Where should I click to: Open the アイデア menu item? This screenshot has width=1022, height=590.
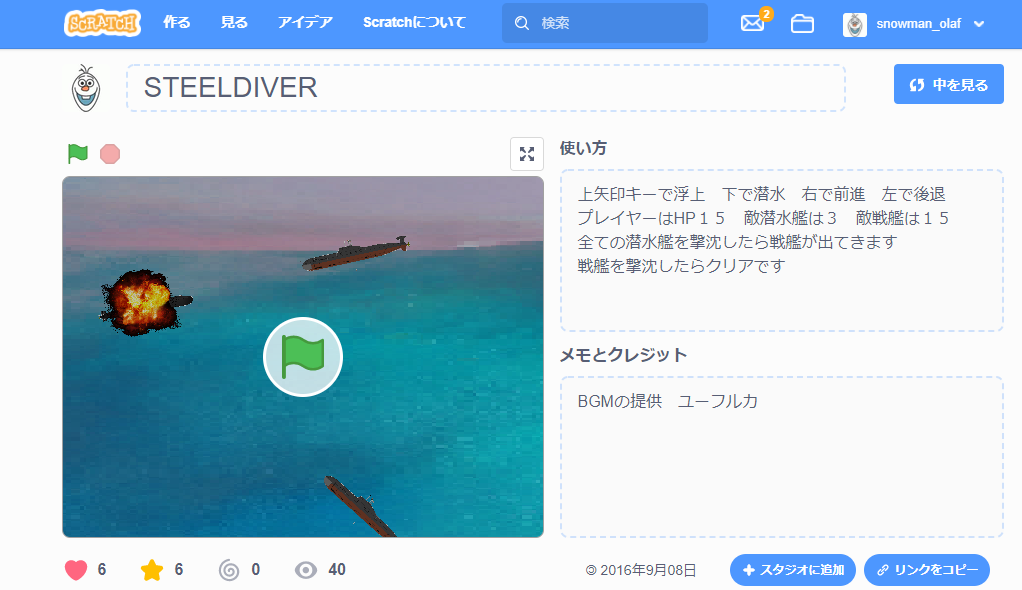point(305,23)
